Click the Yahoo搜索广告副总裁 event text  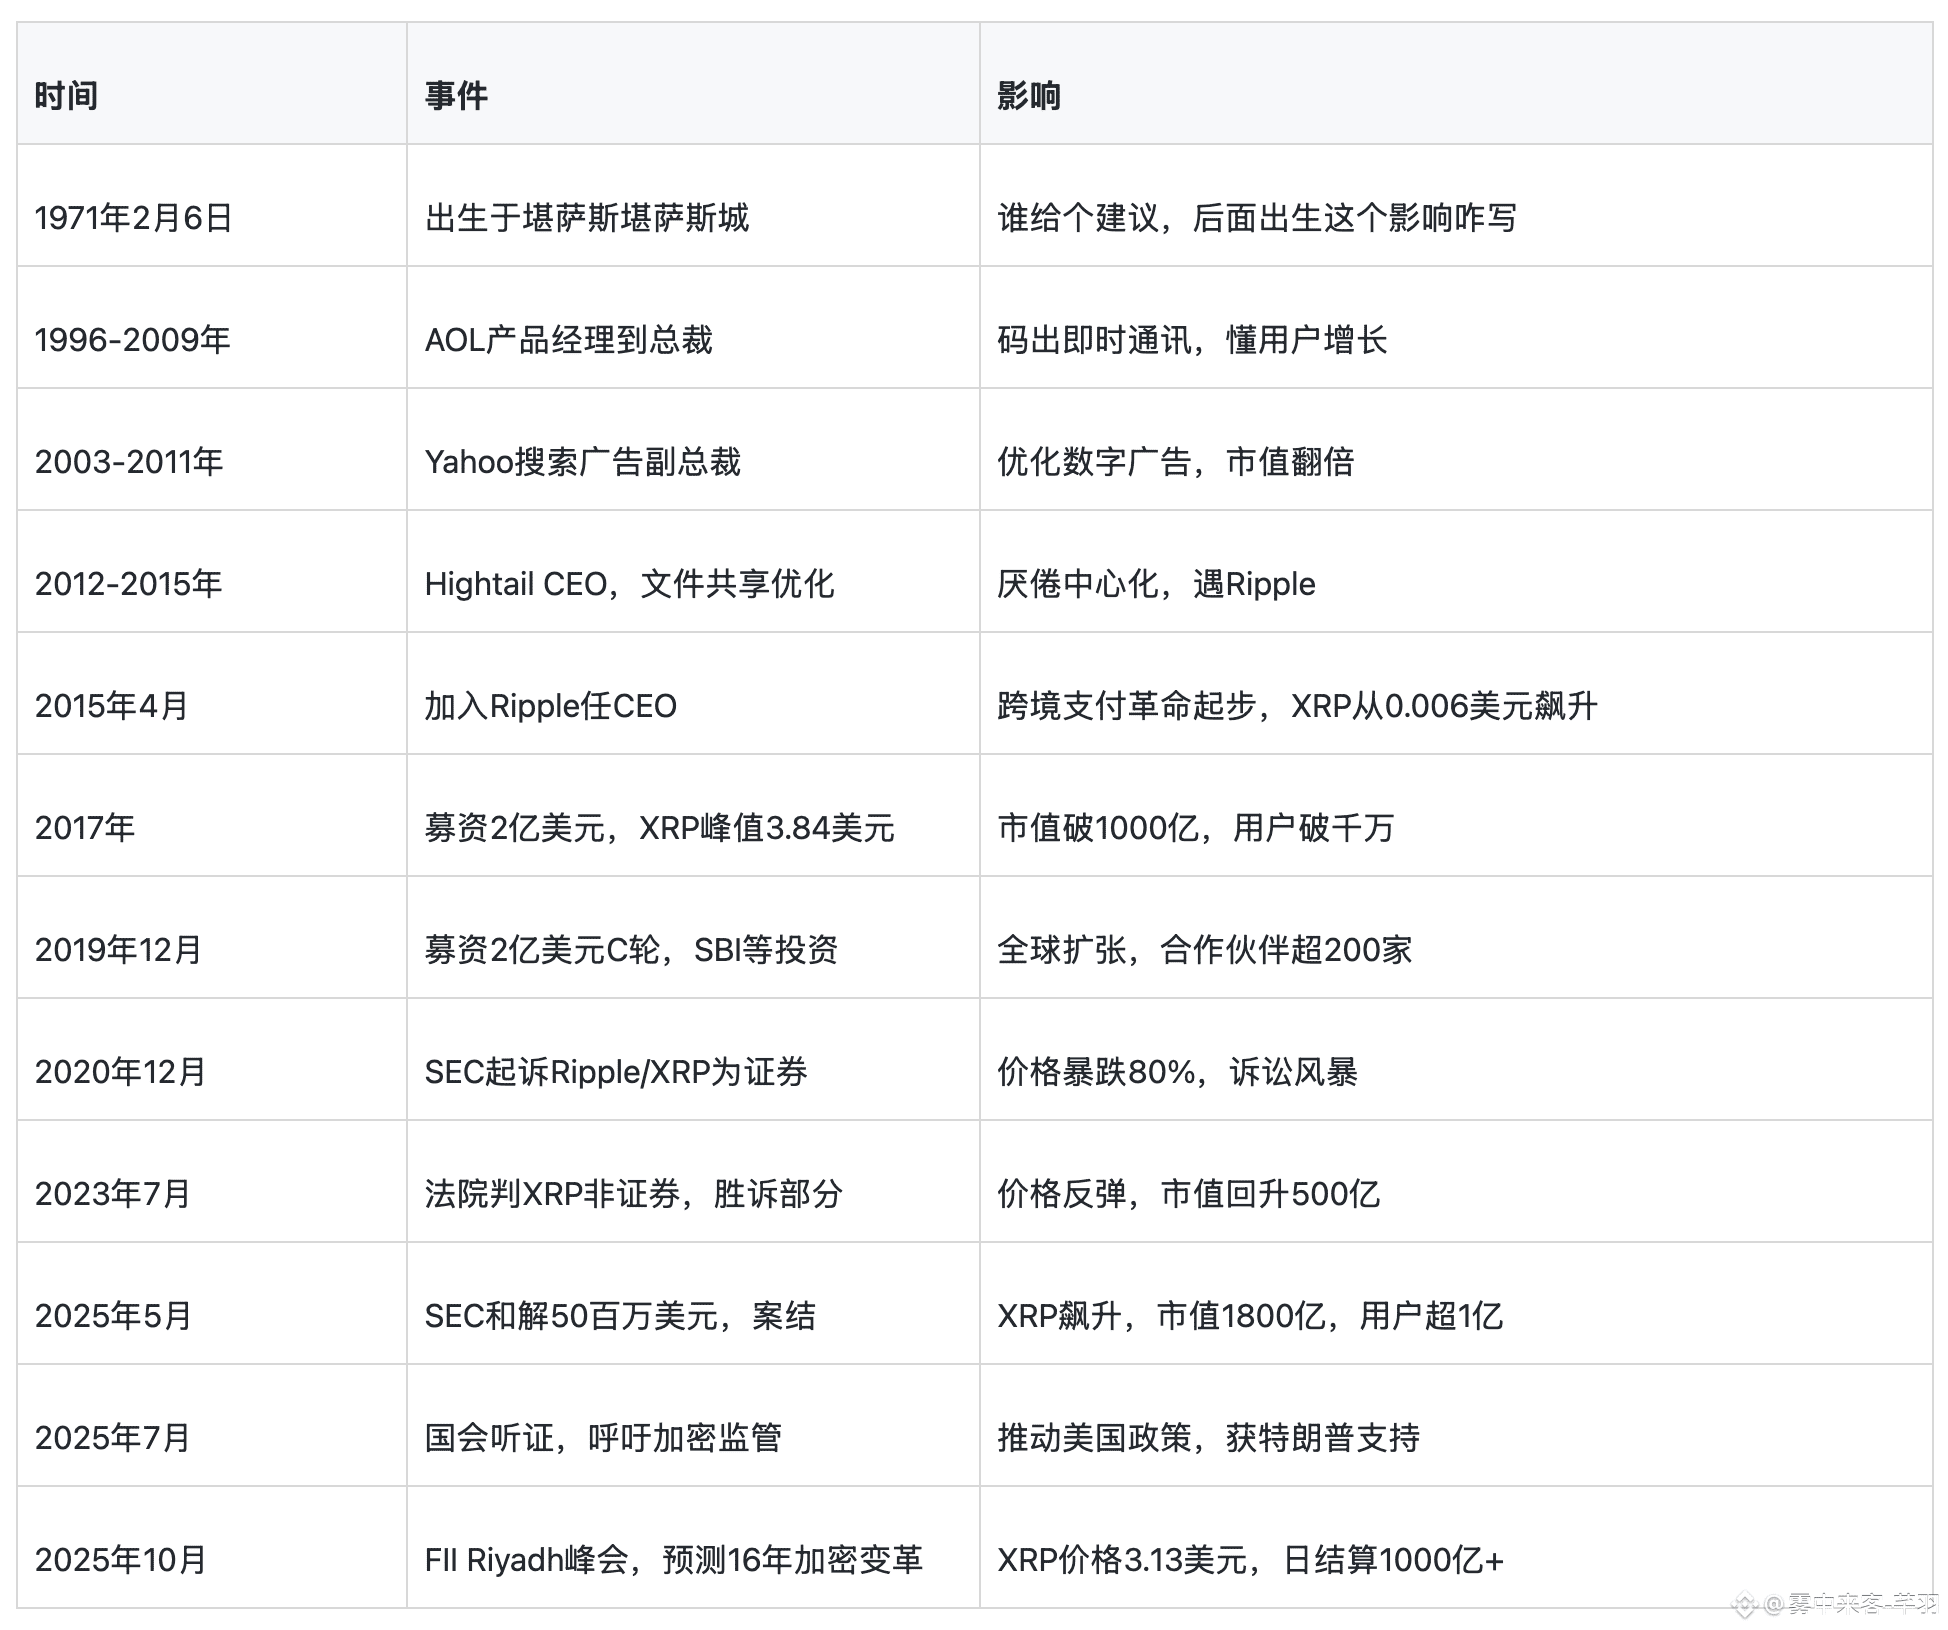pos(582,462)
